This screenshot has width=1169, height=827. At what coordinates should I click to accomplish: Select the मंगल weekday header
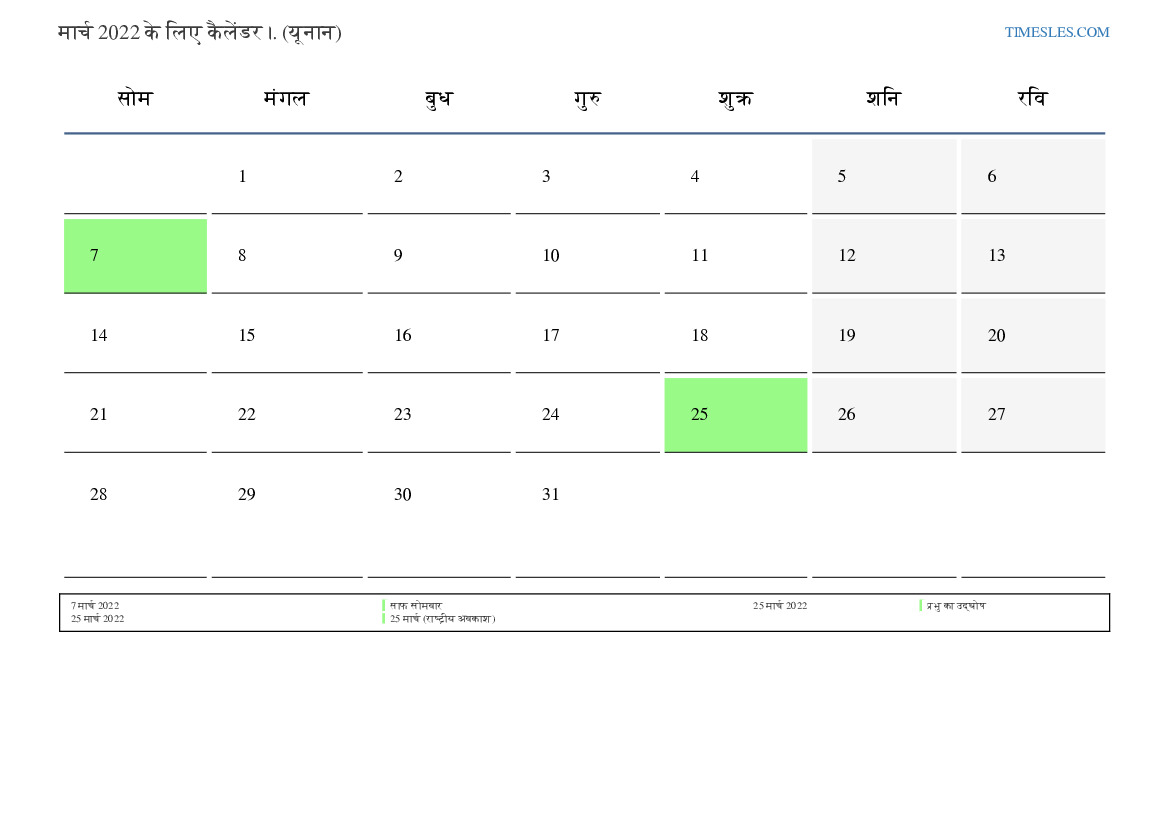[286, 98]
